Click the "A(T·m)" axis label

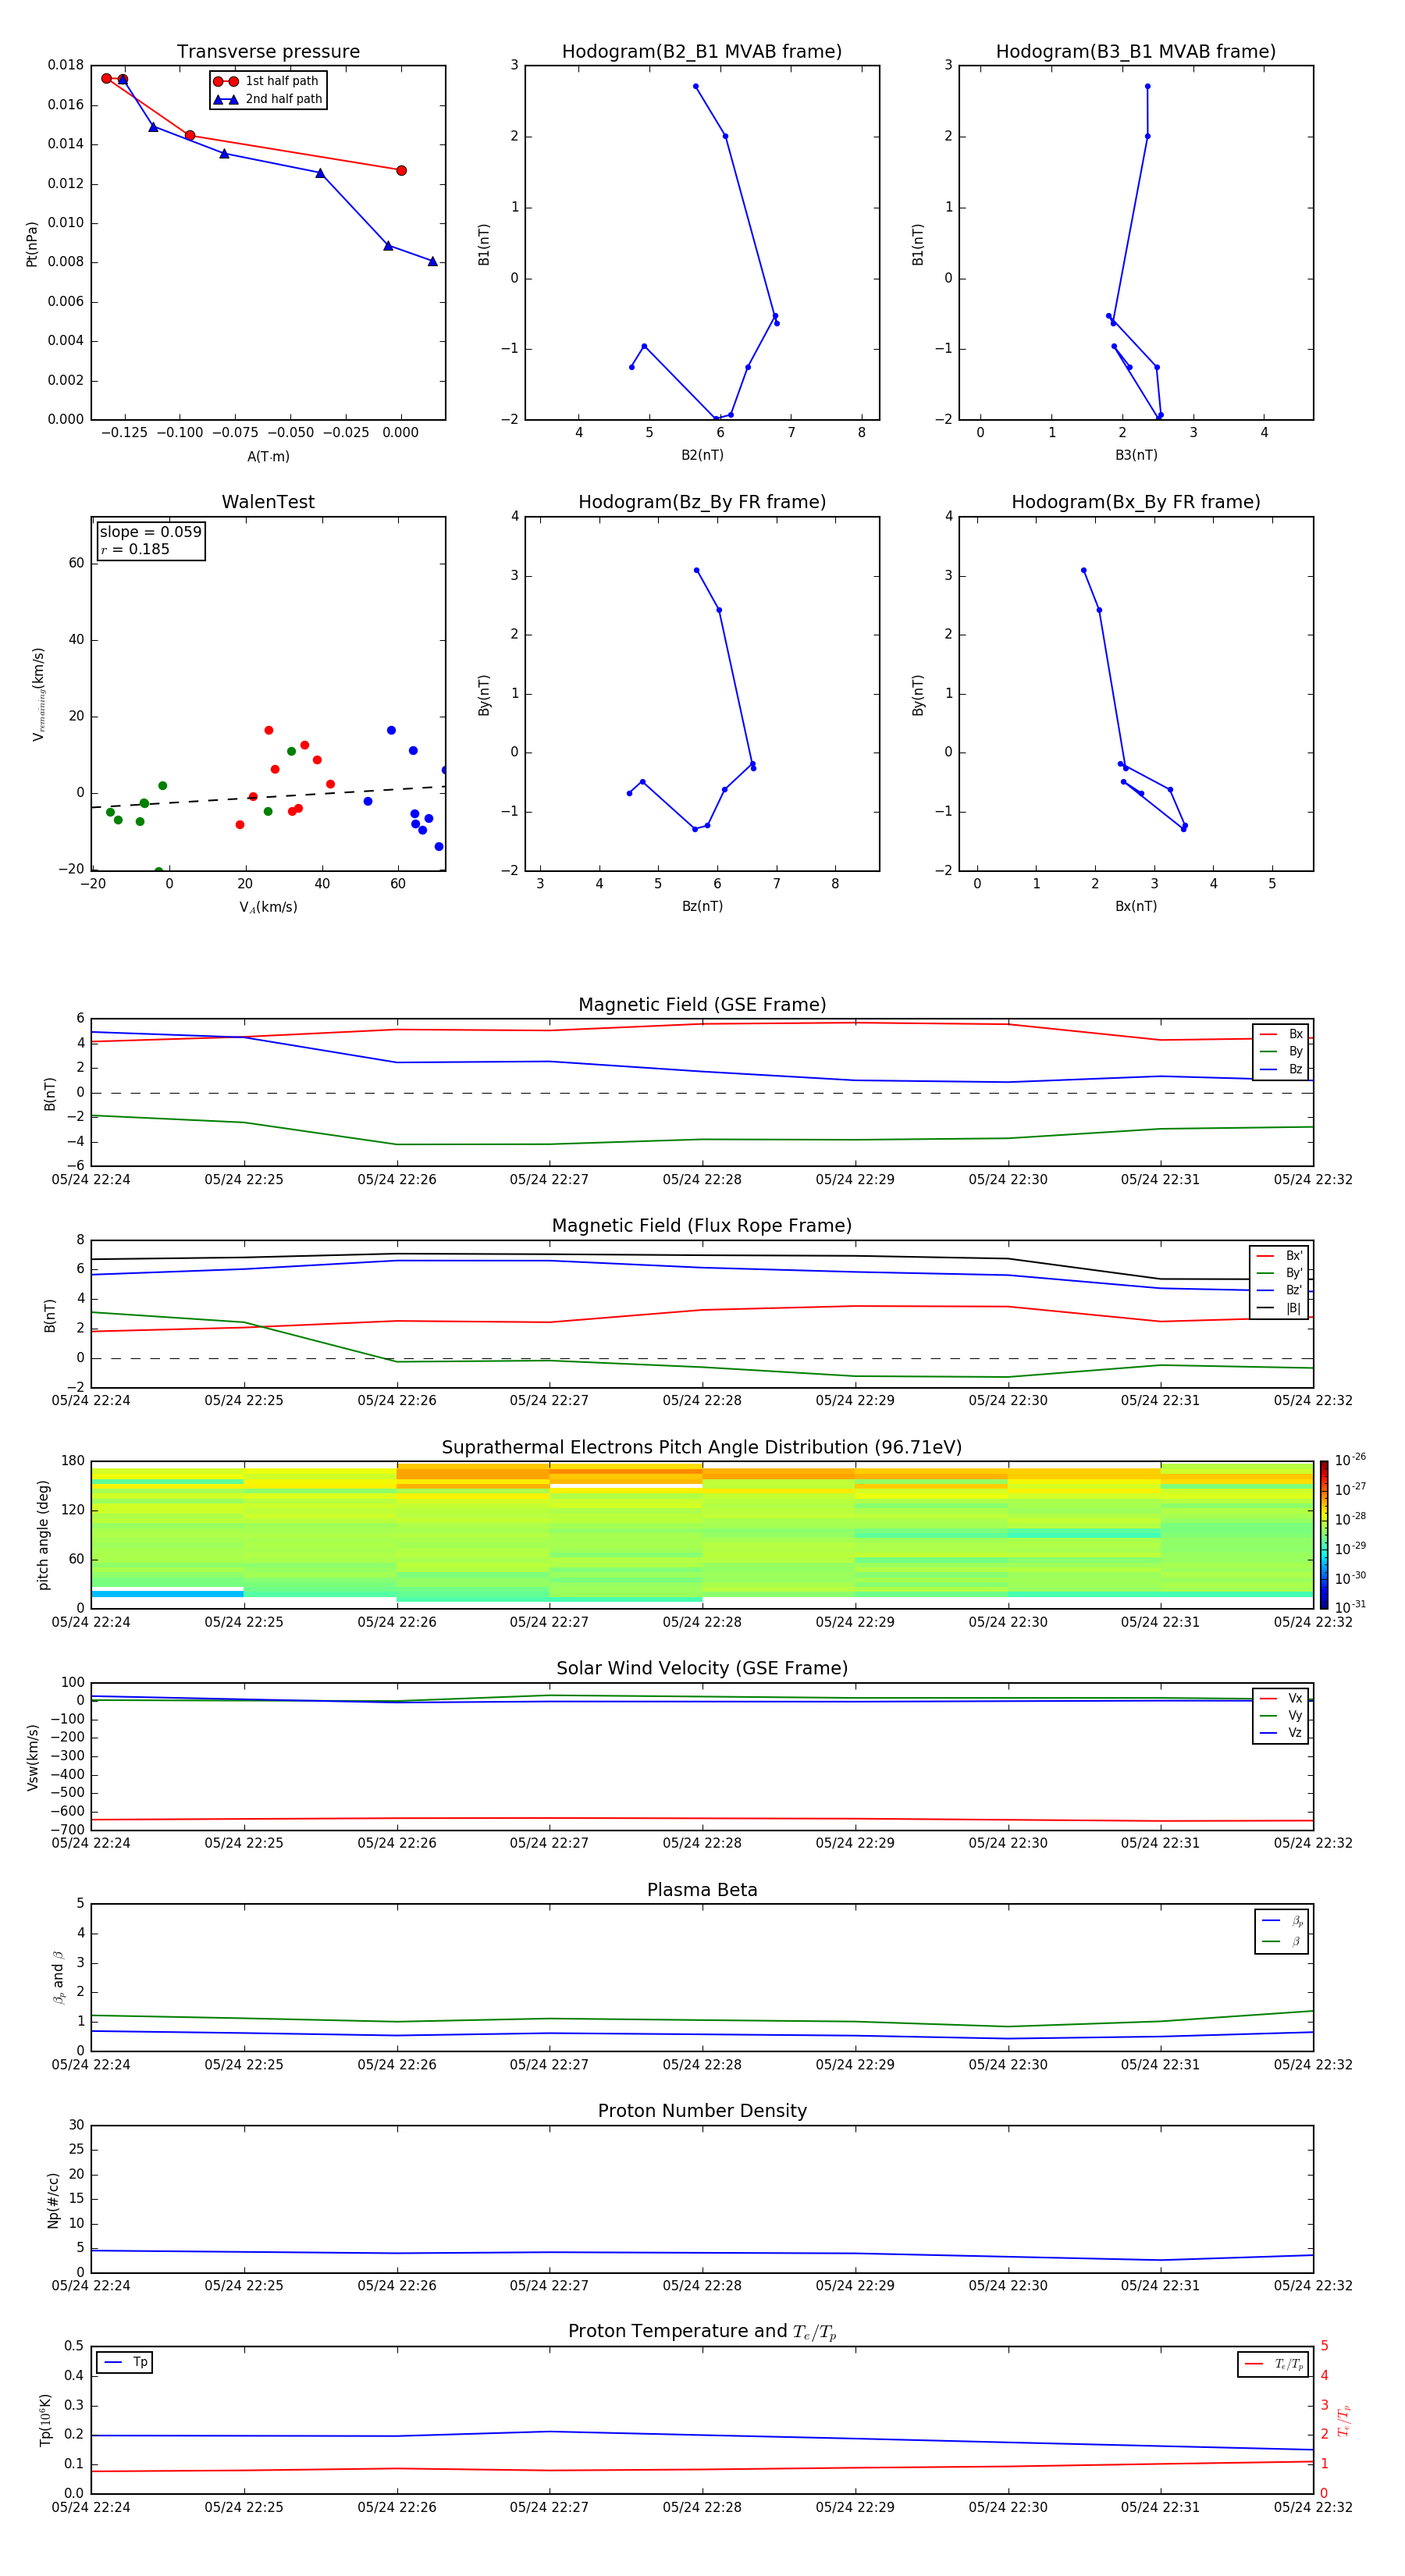pyautogui.click(x=268, y=456)
